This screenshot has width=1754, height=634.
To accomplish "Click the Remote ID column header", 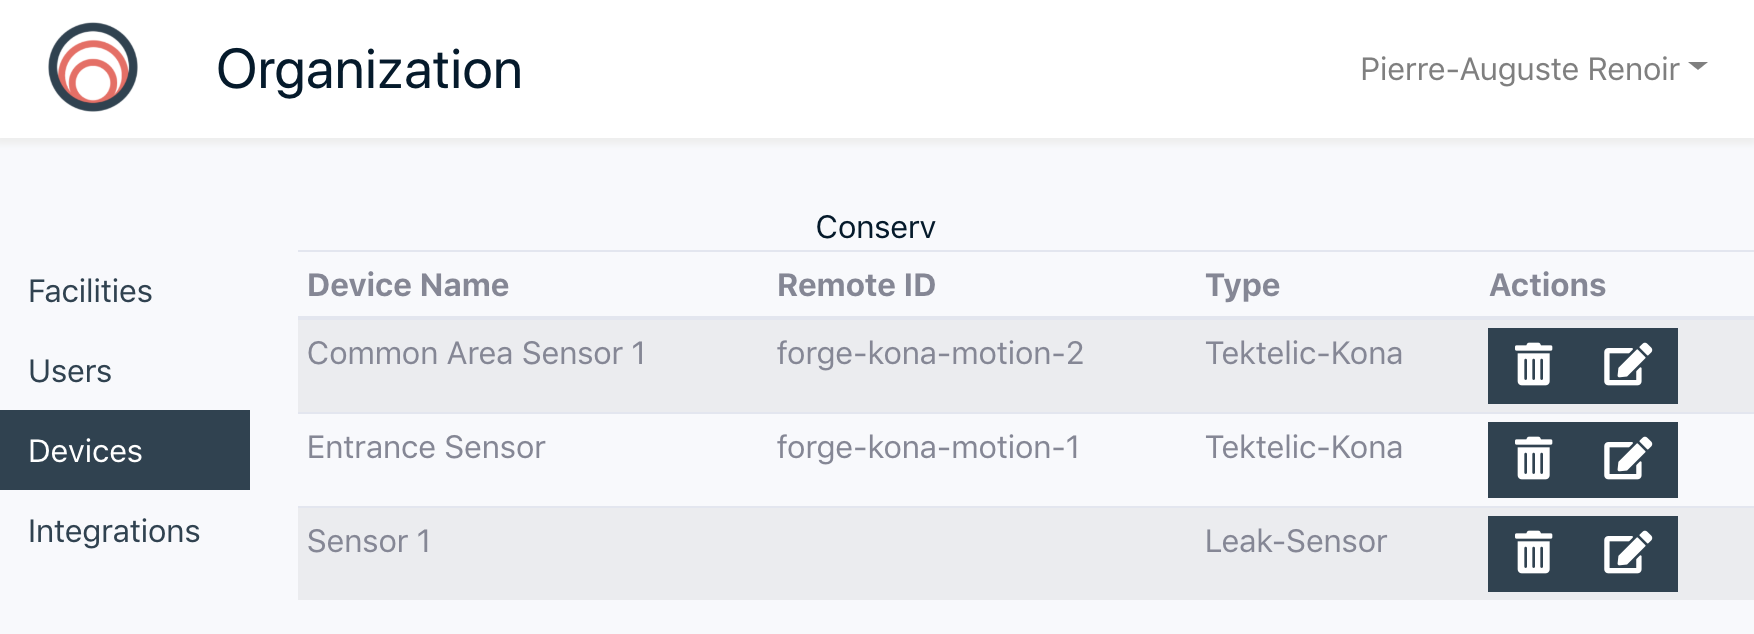I will point(856,285).
